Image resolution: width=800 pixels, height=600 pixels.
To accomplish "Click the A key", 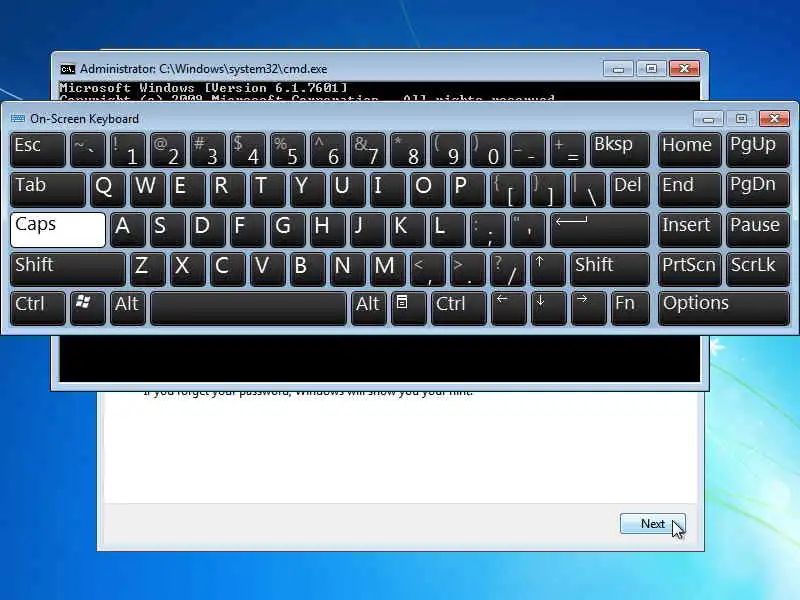I will pos(128,230).
